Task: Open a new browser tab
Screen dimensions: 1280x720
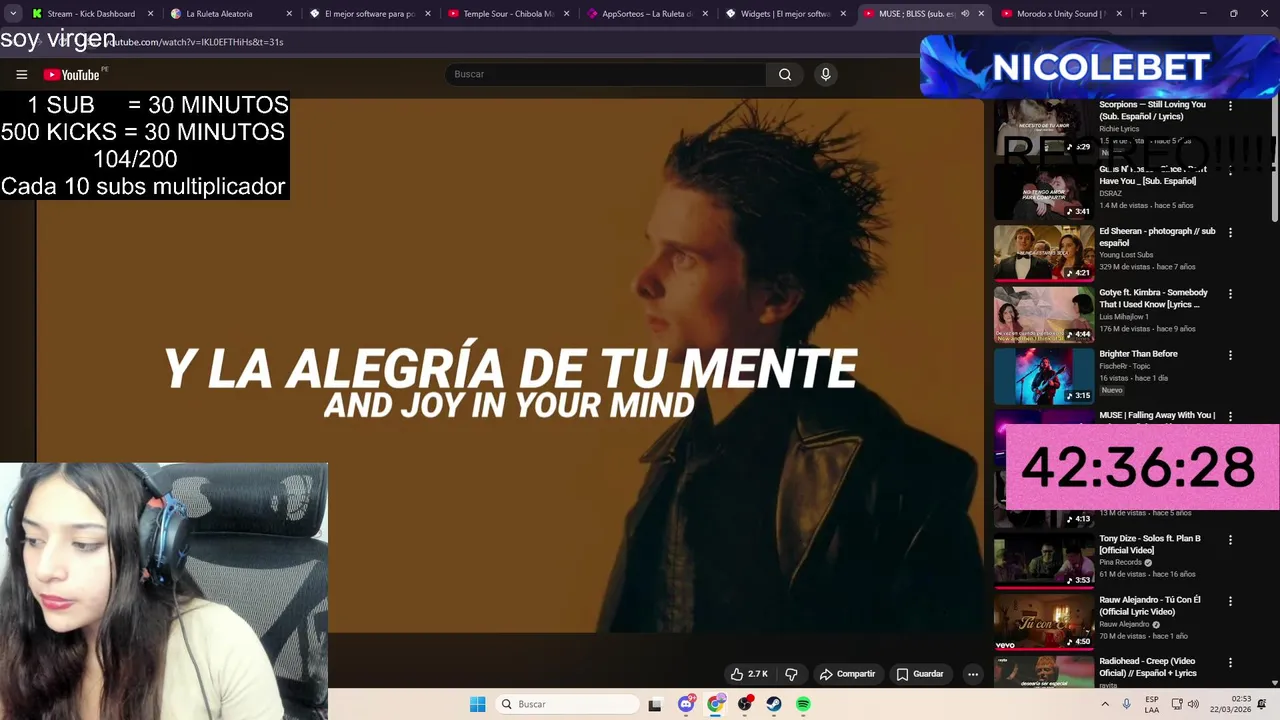Action: (1143, 14)
